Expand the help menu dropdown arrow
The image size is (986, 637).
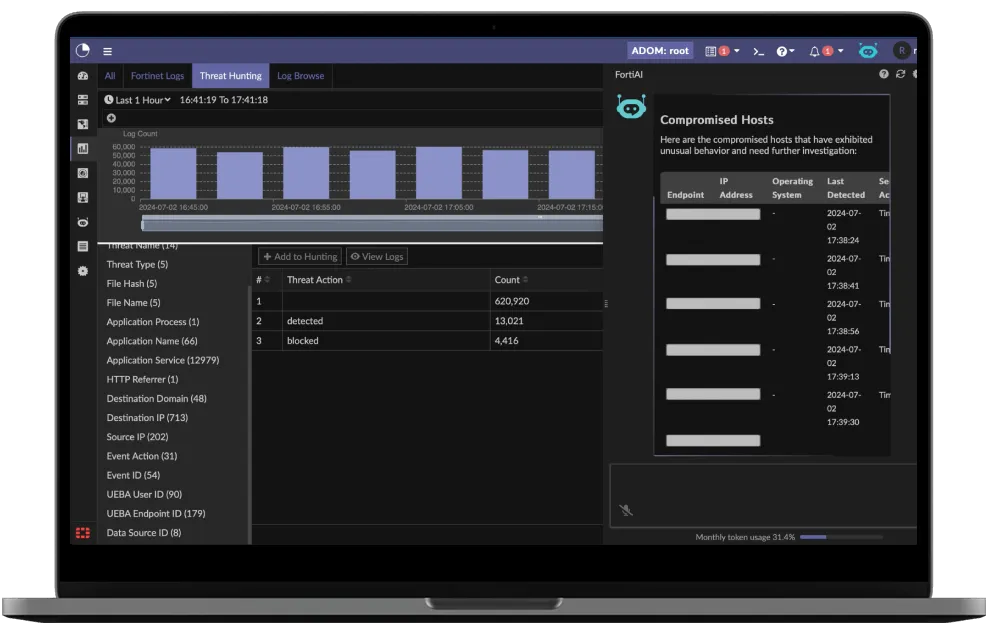click(792, 51)
